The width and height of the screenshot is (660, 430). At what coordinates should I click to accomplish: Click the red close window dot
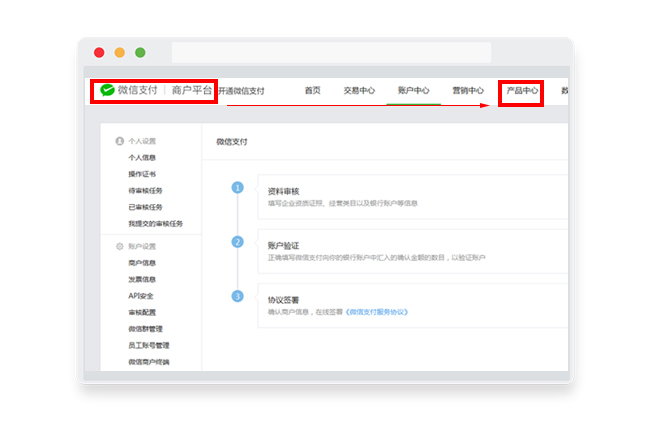pos(99,53)
